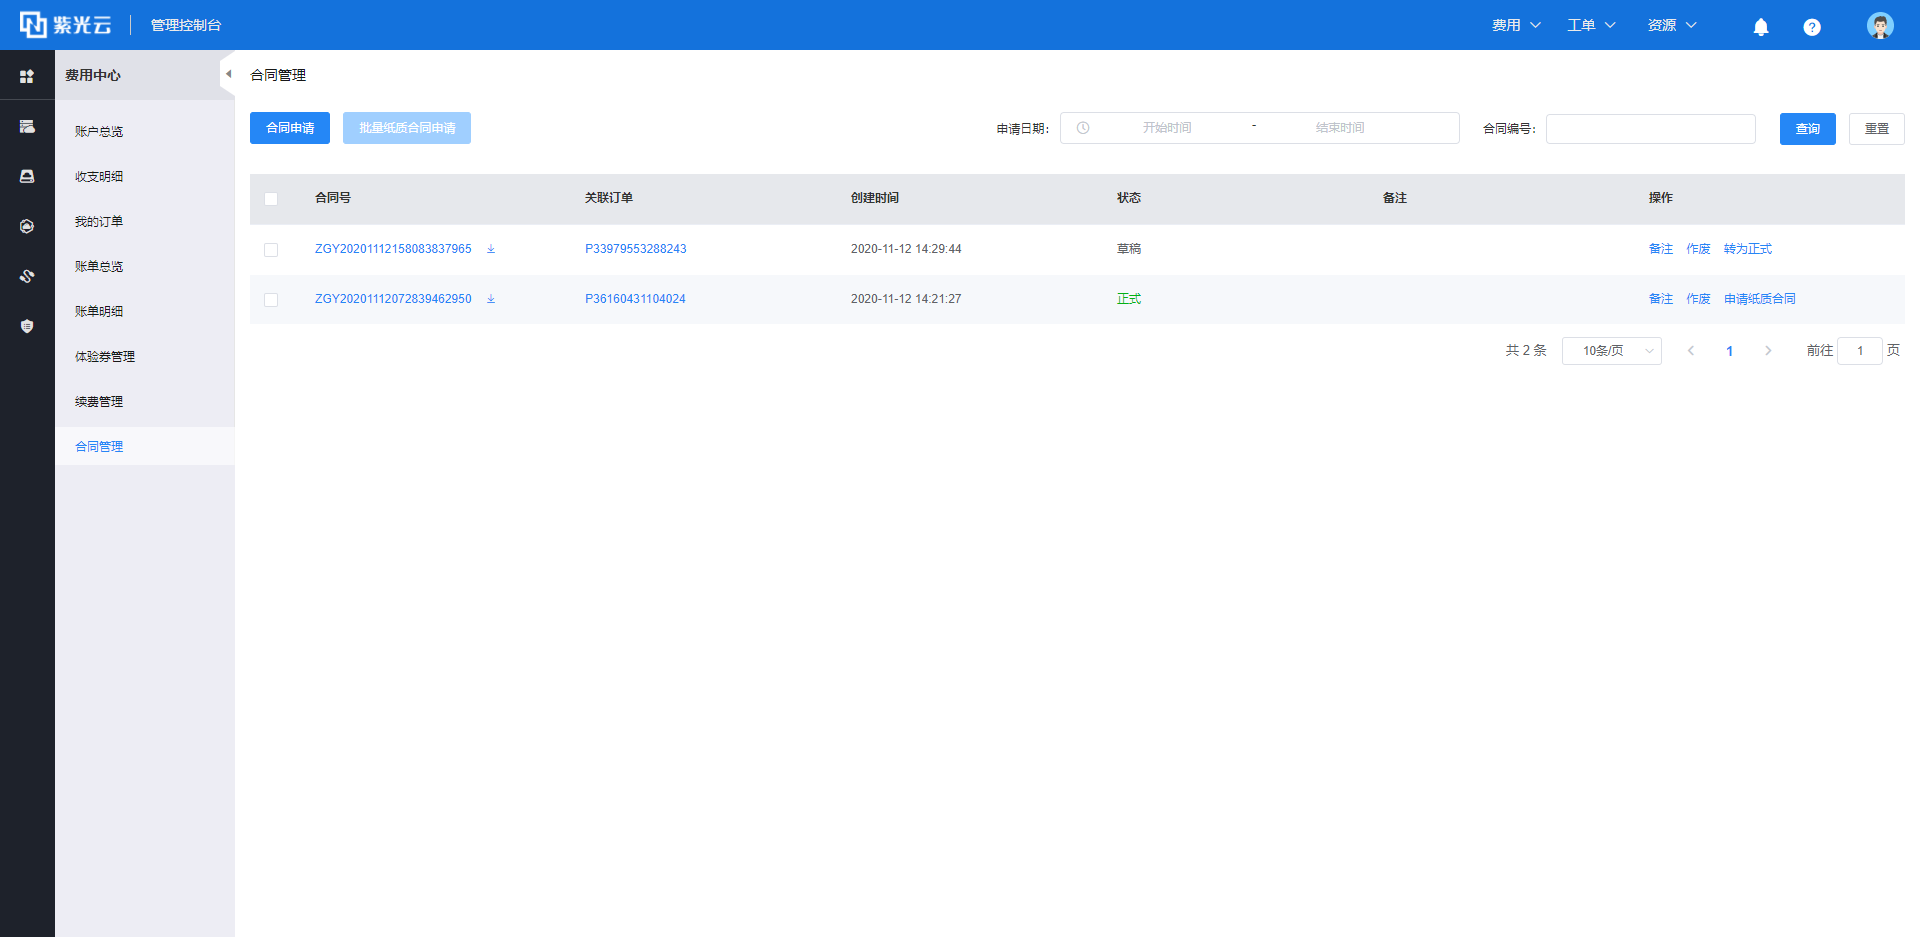Viewport: 1920px width, 937px height.
Task: Go to next page arrow
Action: (1768, 351)
